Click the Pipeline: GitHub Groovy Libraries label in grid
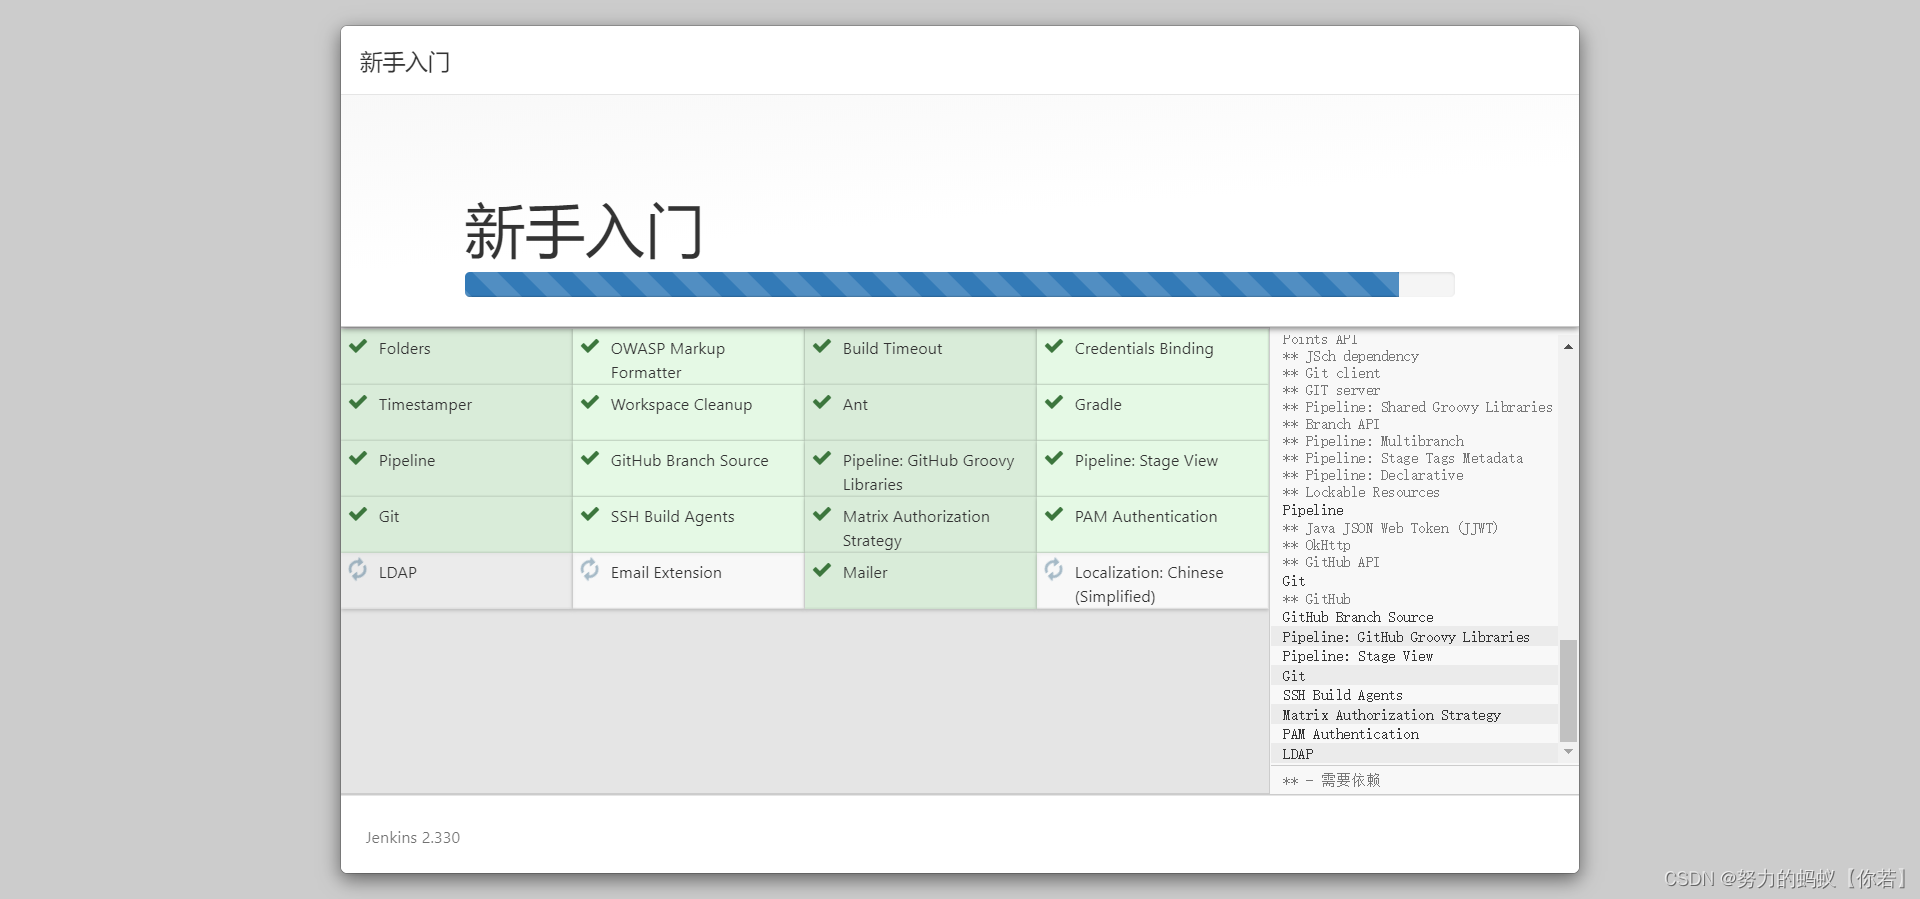This screenshot has width=1920, height=899. click(x=928, y=472)
